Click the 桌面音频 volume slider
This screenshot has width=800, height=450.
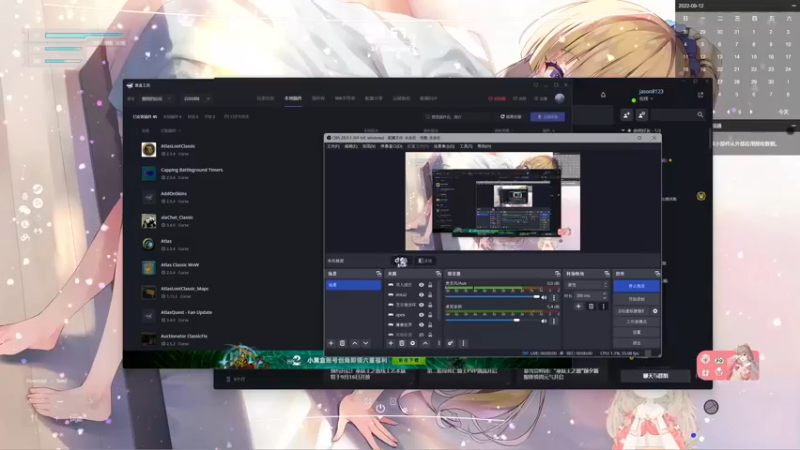[x=493, y=320]
